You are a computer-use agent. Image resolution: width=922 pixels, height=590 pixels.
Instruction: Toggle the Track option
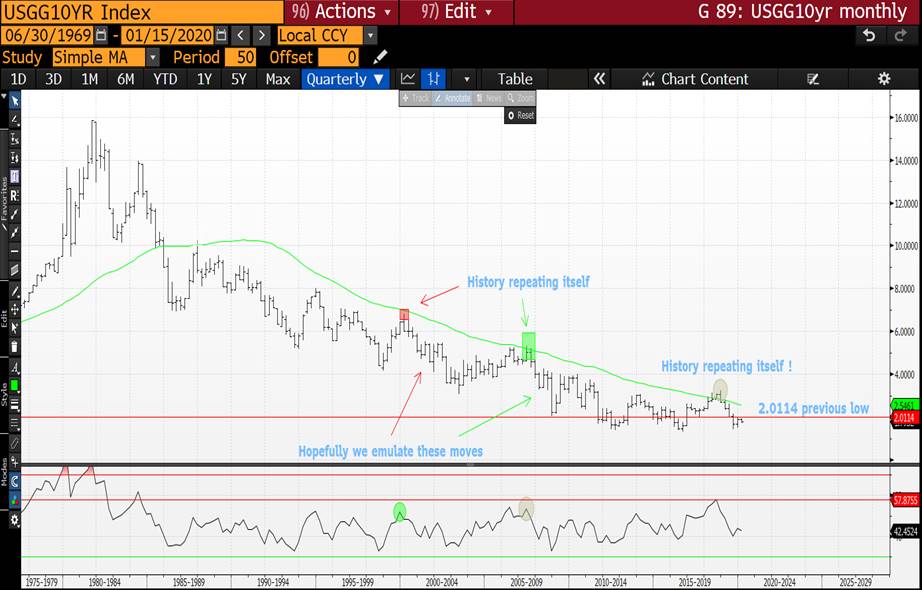[x=415, y=98]
